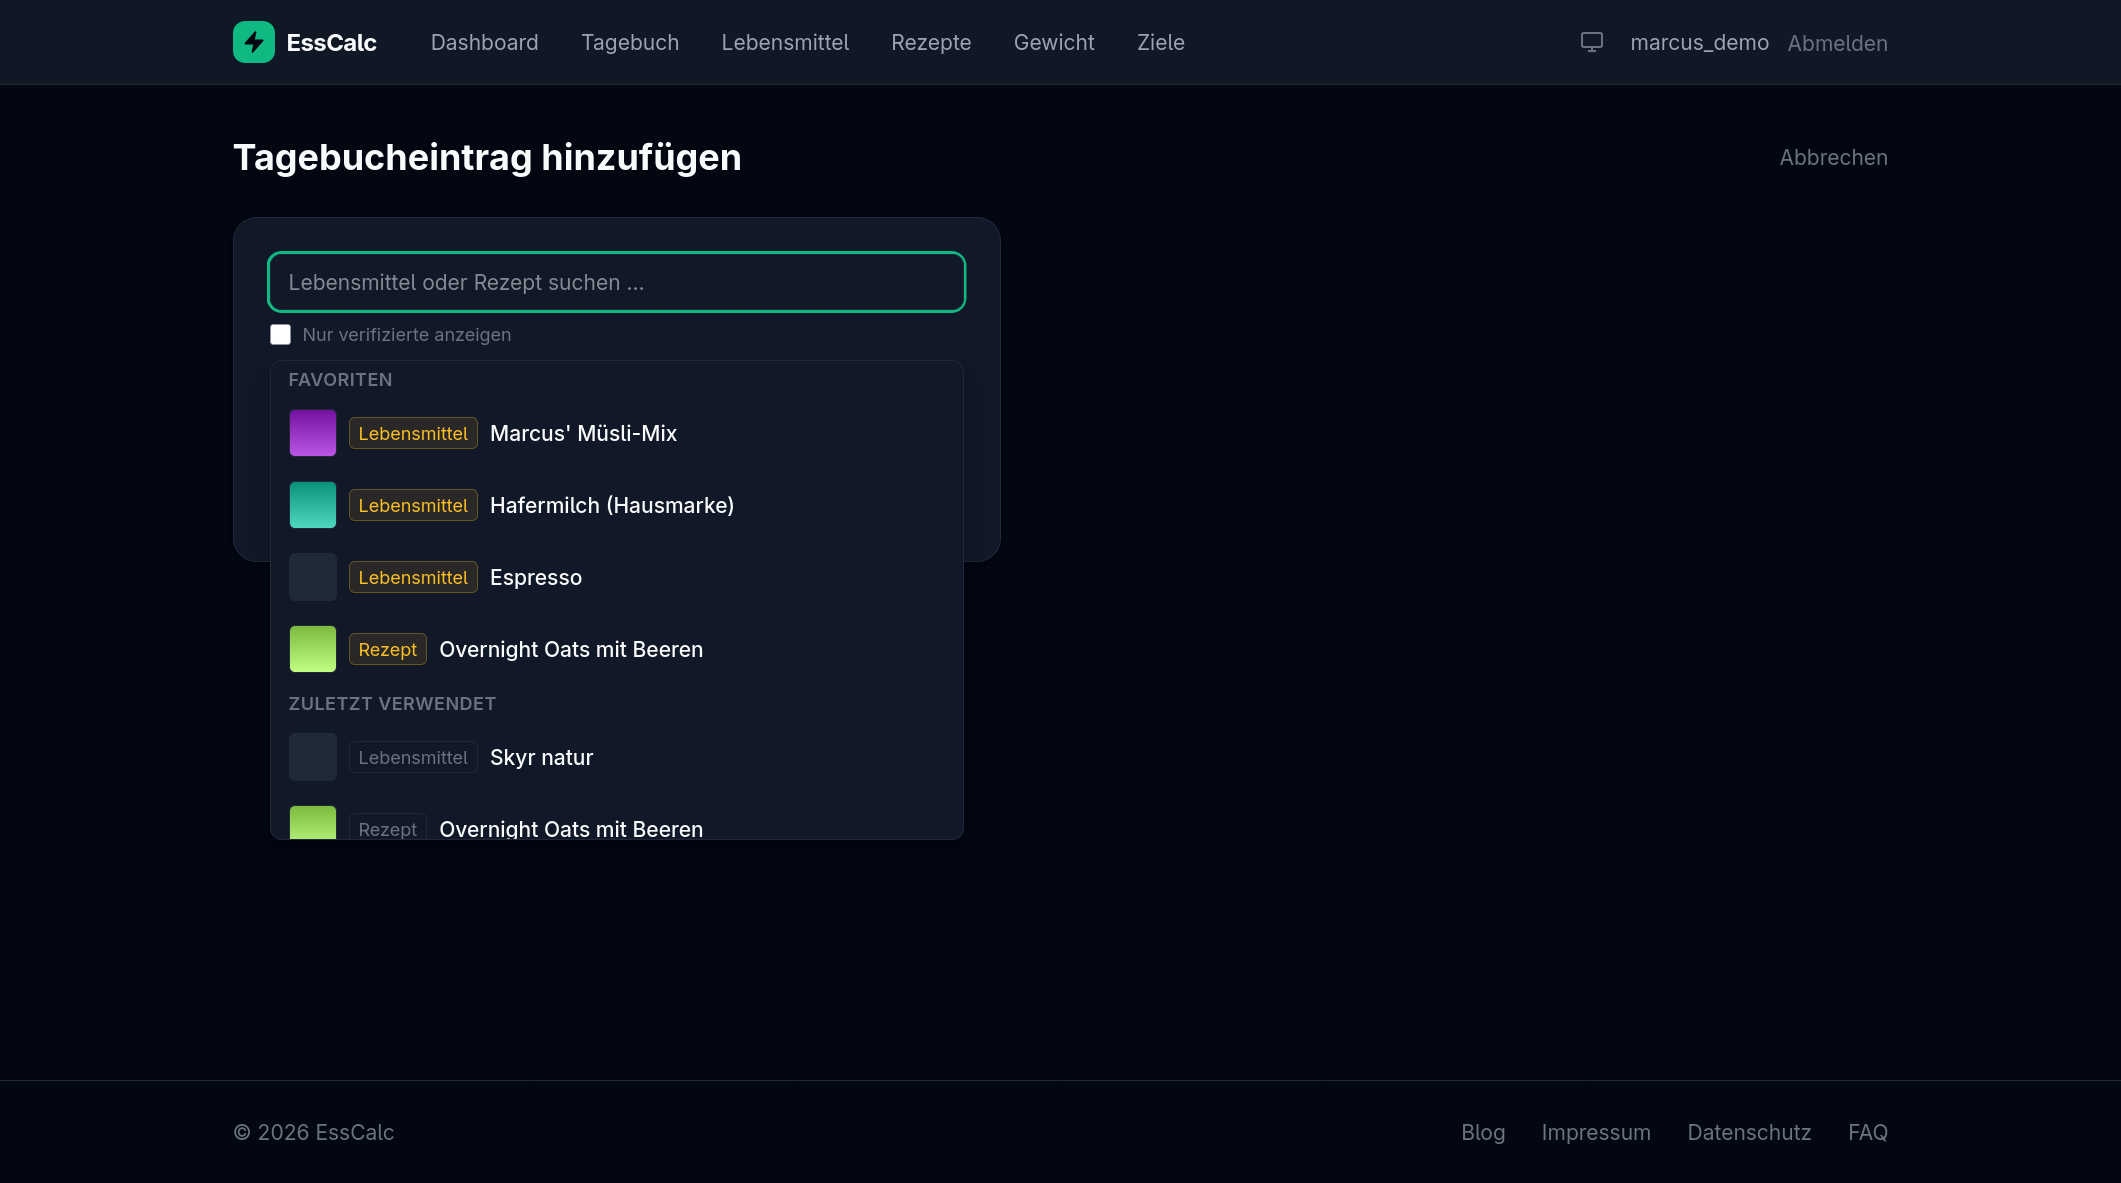Click the green Overnight Oats thumbnail in Favoriten
2121x1183 pixels.
pos(313,649)
